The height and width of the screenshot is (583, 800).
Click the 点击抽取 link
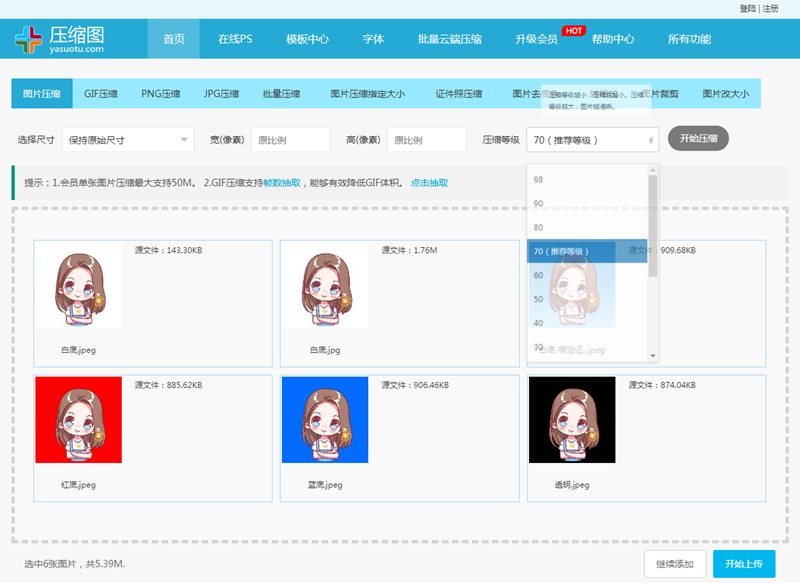430,183
